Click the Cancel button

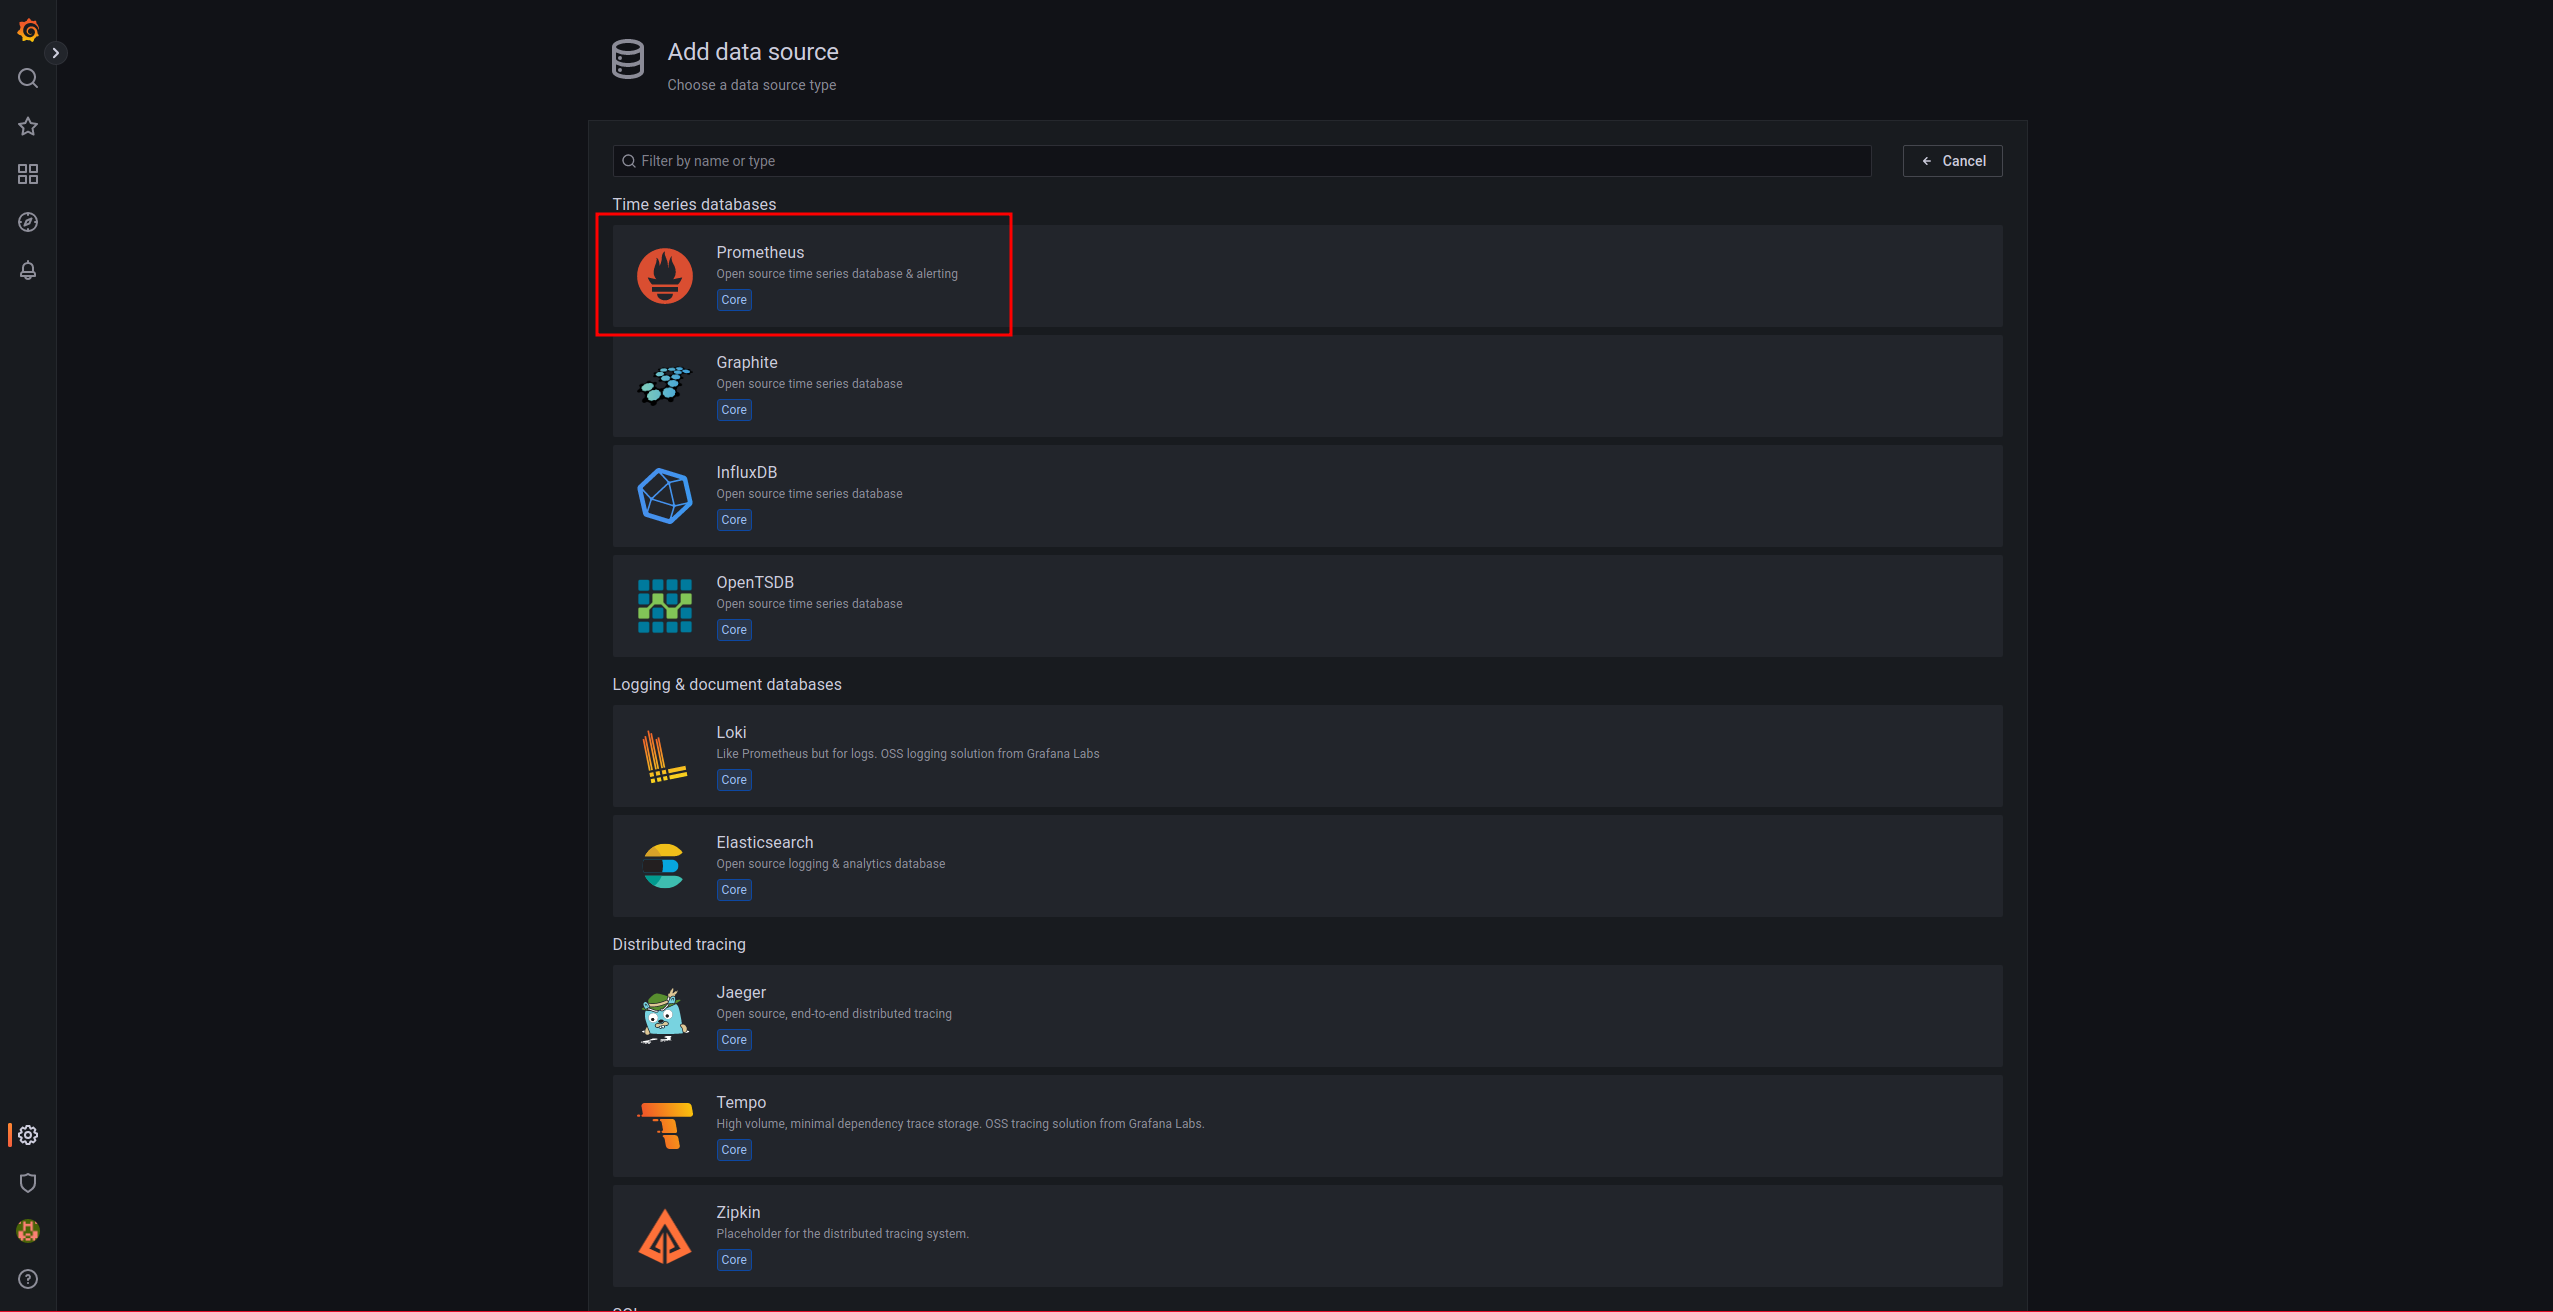click(1952, 161)
